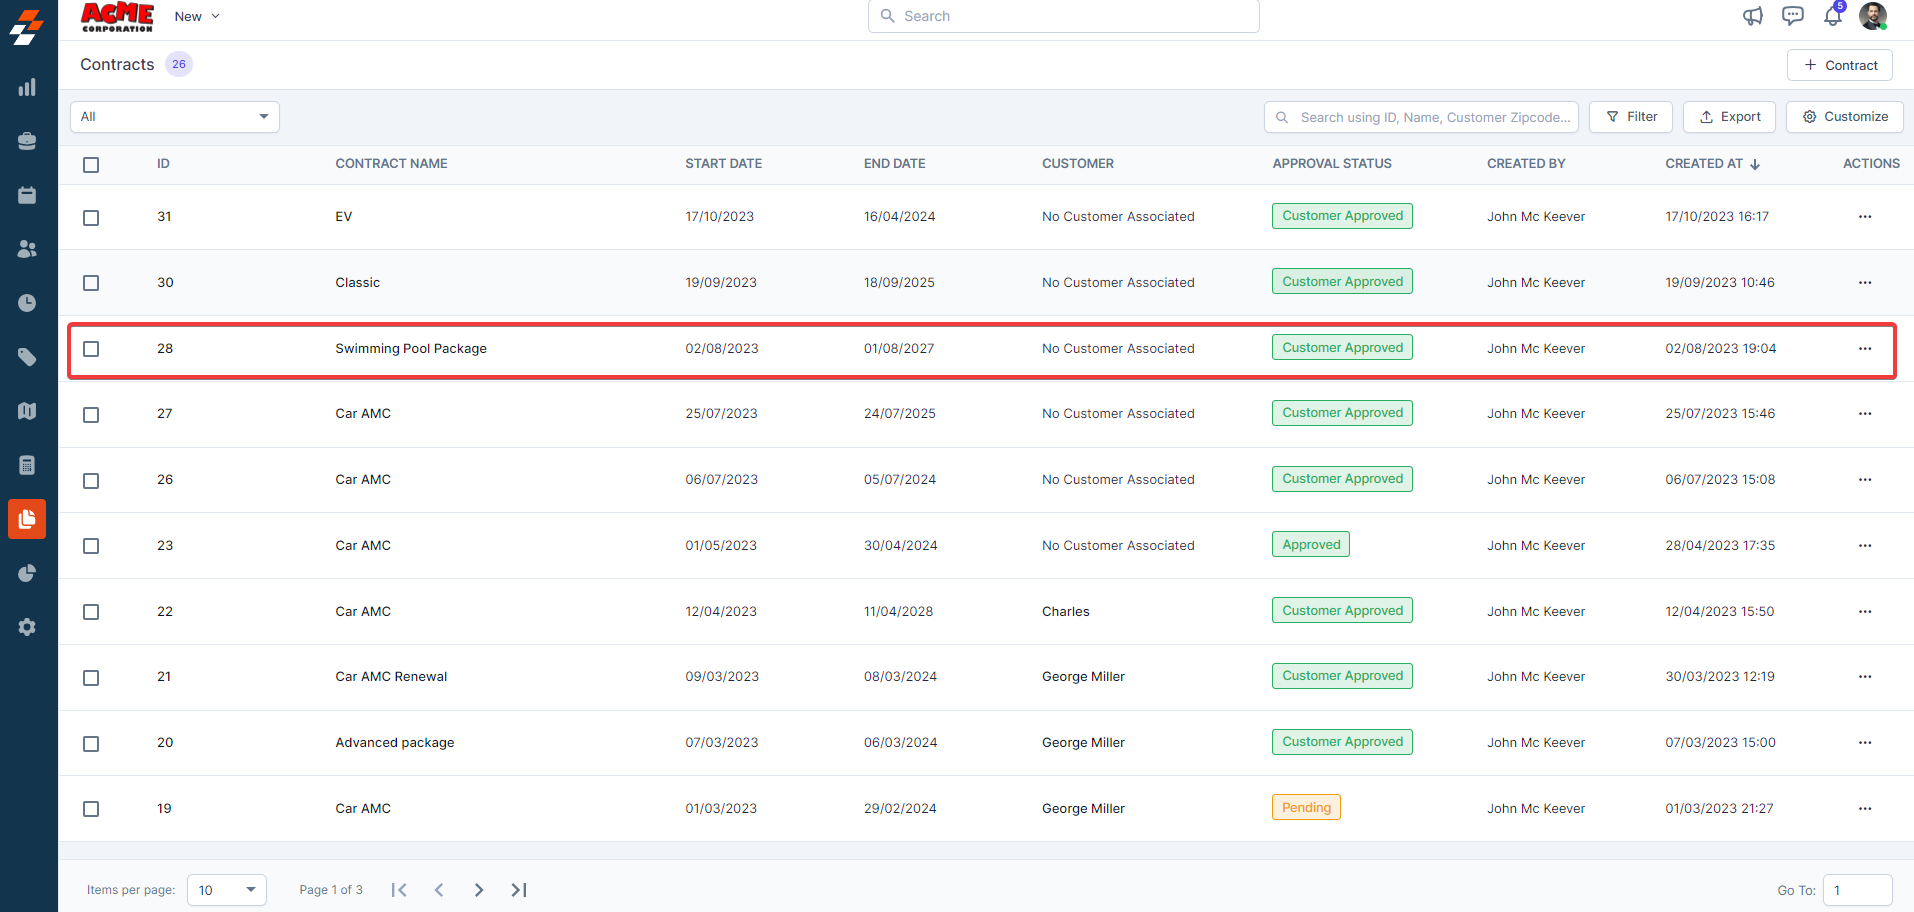Open the calendar icon in sidebar

click(27, 195)
